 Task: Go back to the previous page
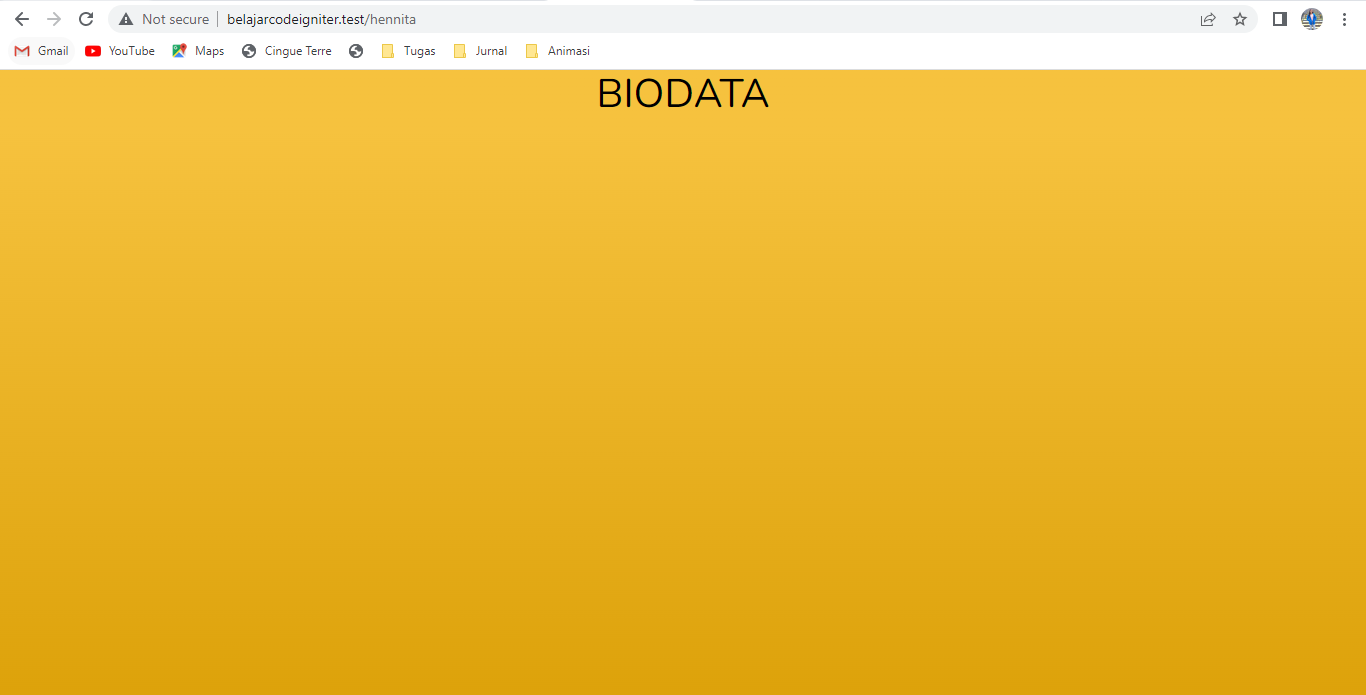click(x=22, y=19)
